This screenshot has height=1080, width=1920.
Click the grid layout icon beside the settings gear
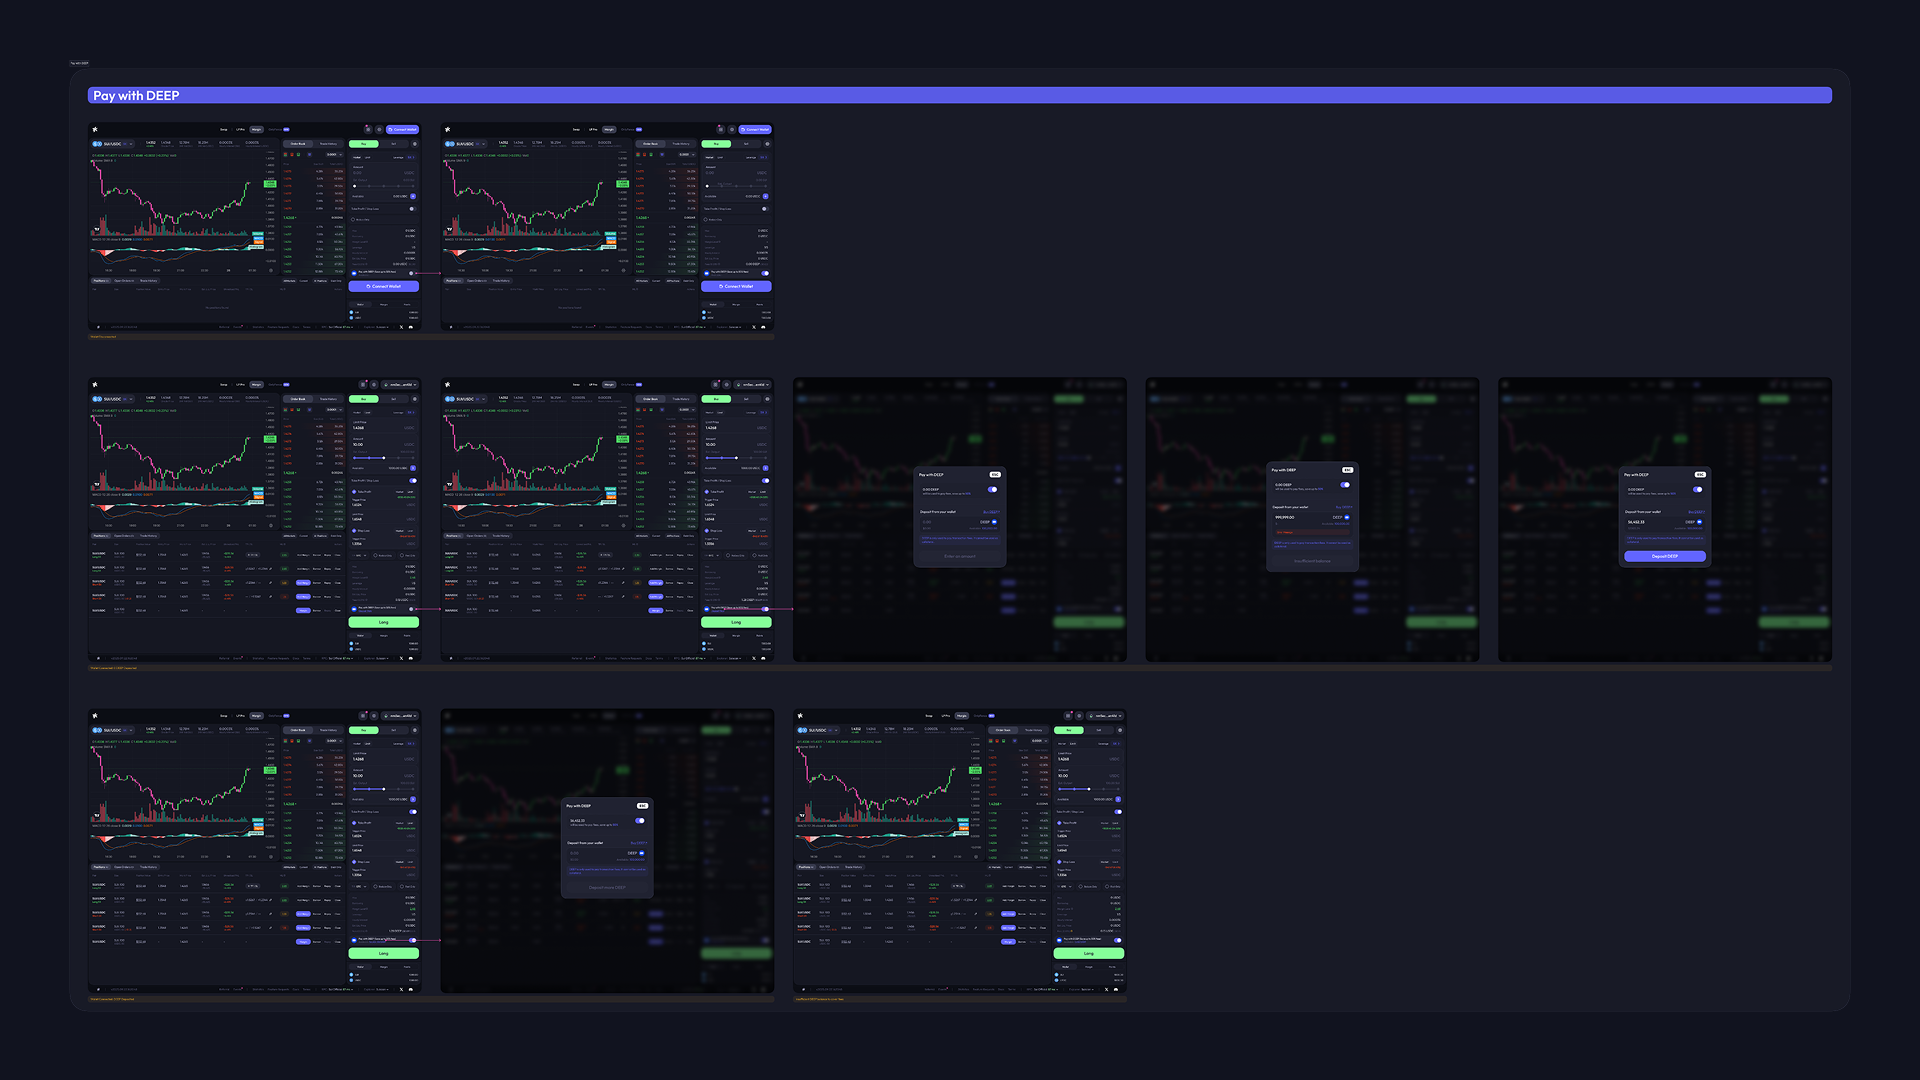(x=363, y=385)
